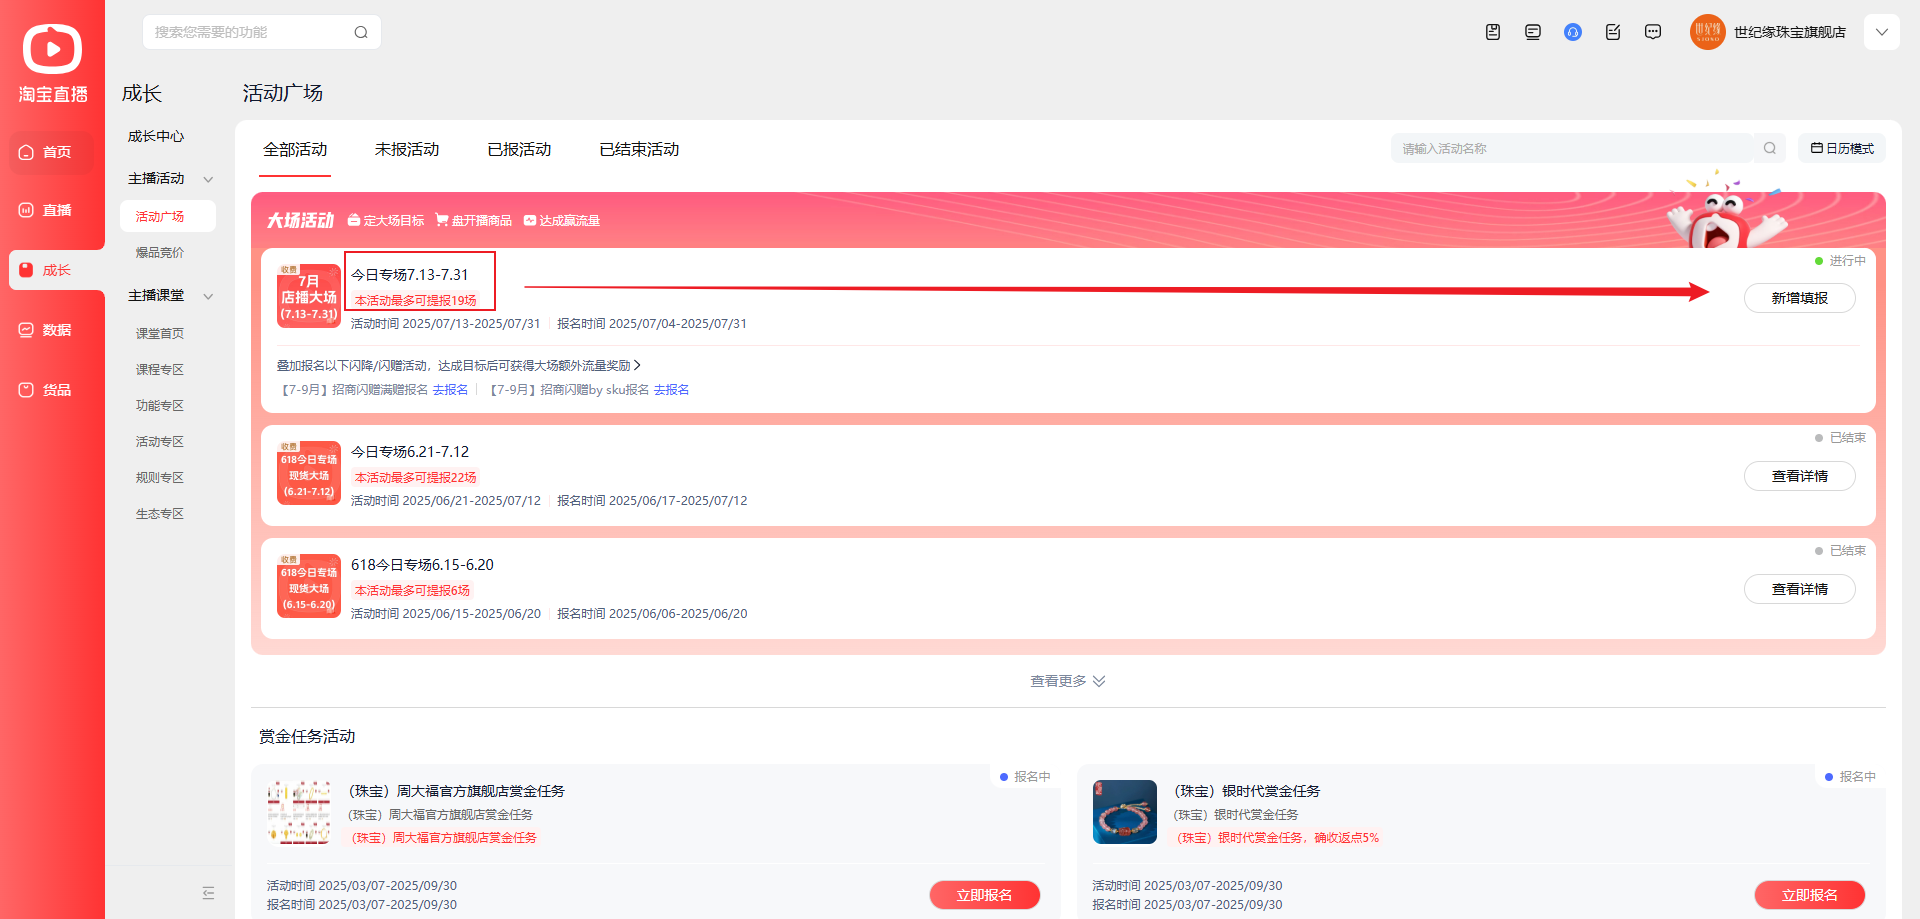Expand the store account dropdown arrow
The height and width of the screenshot is (919, 1920).
(1881, 32)
